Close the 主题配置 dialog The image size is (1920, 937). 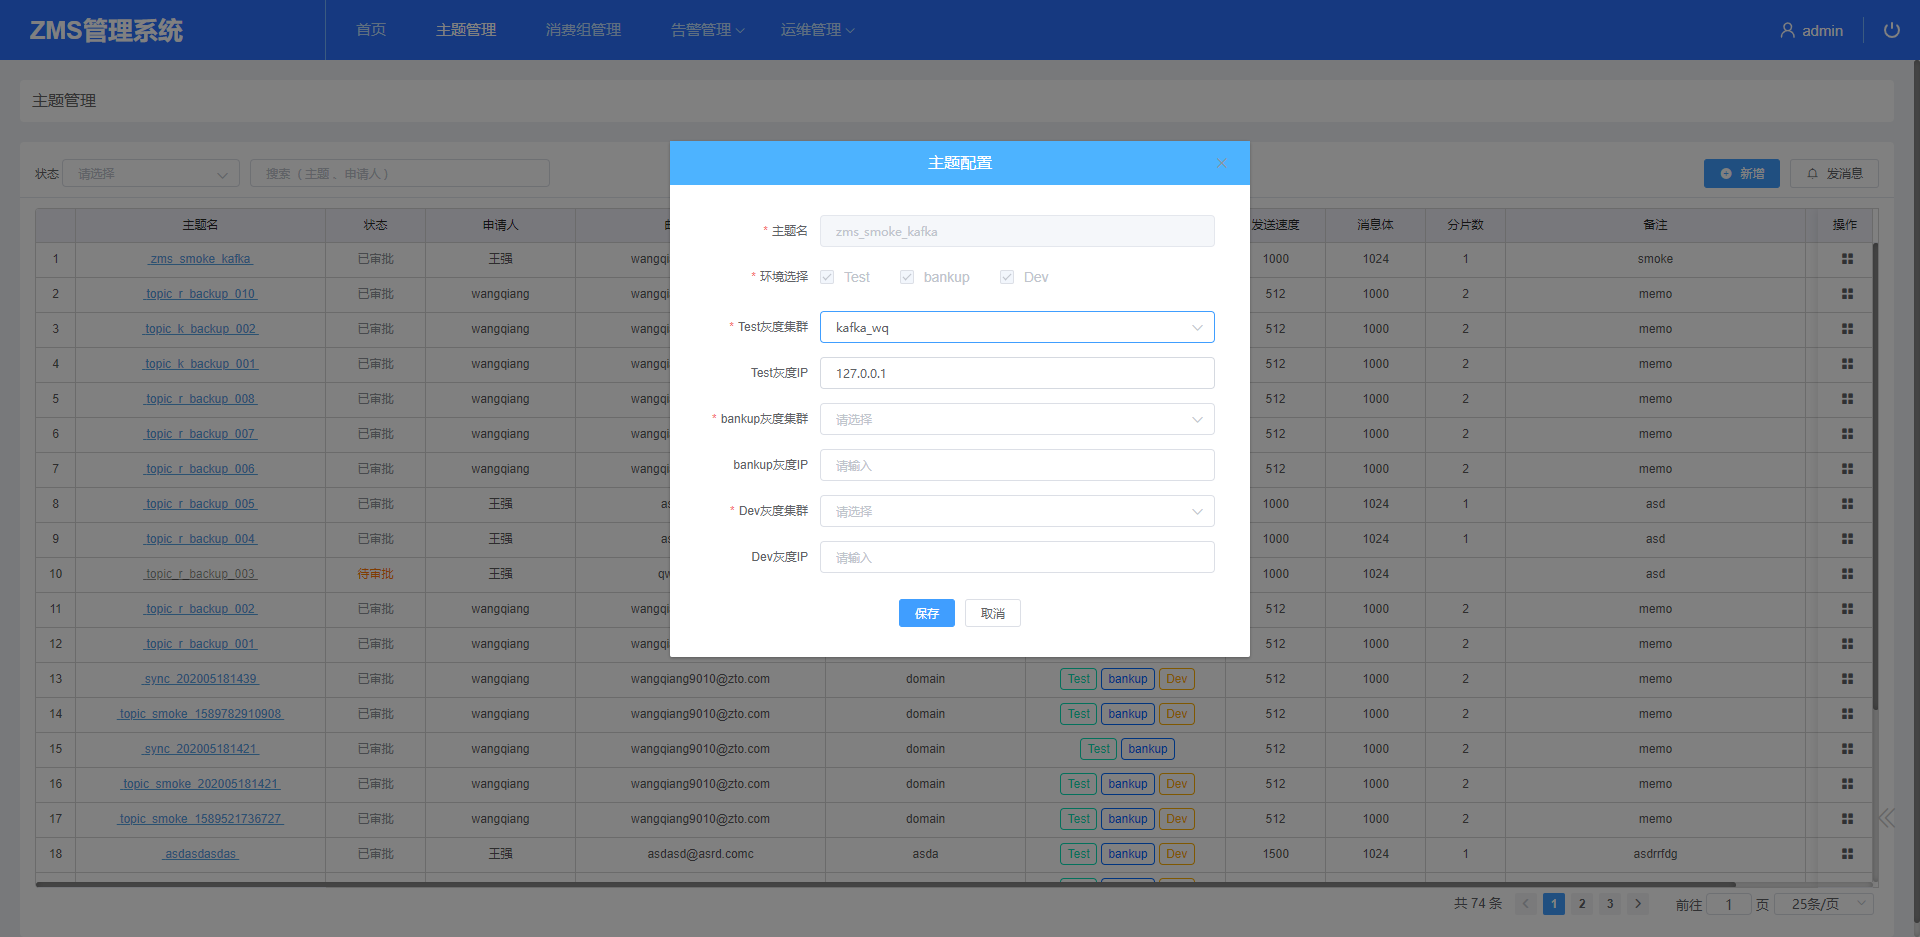(x=1221, y=163)
